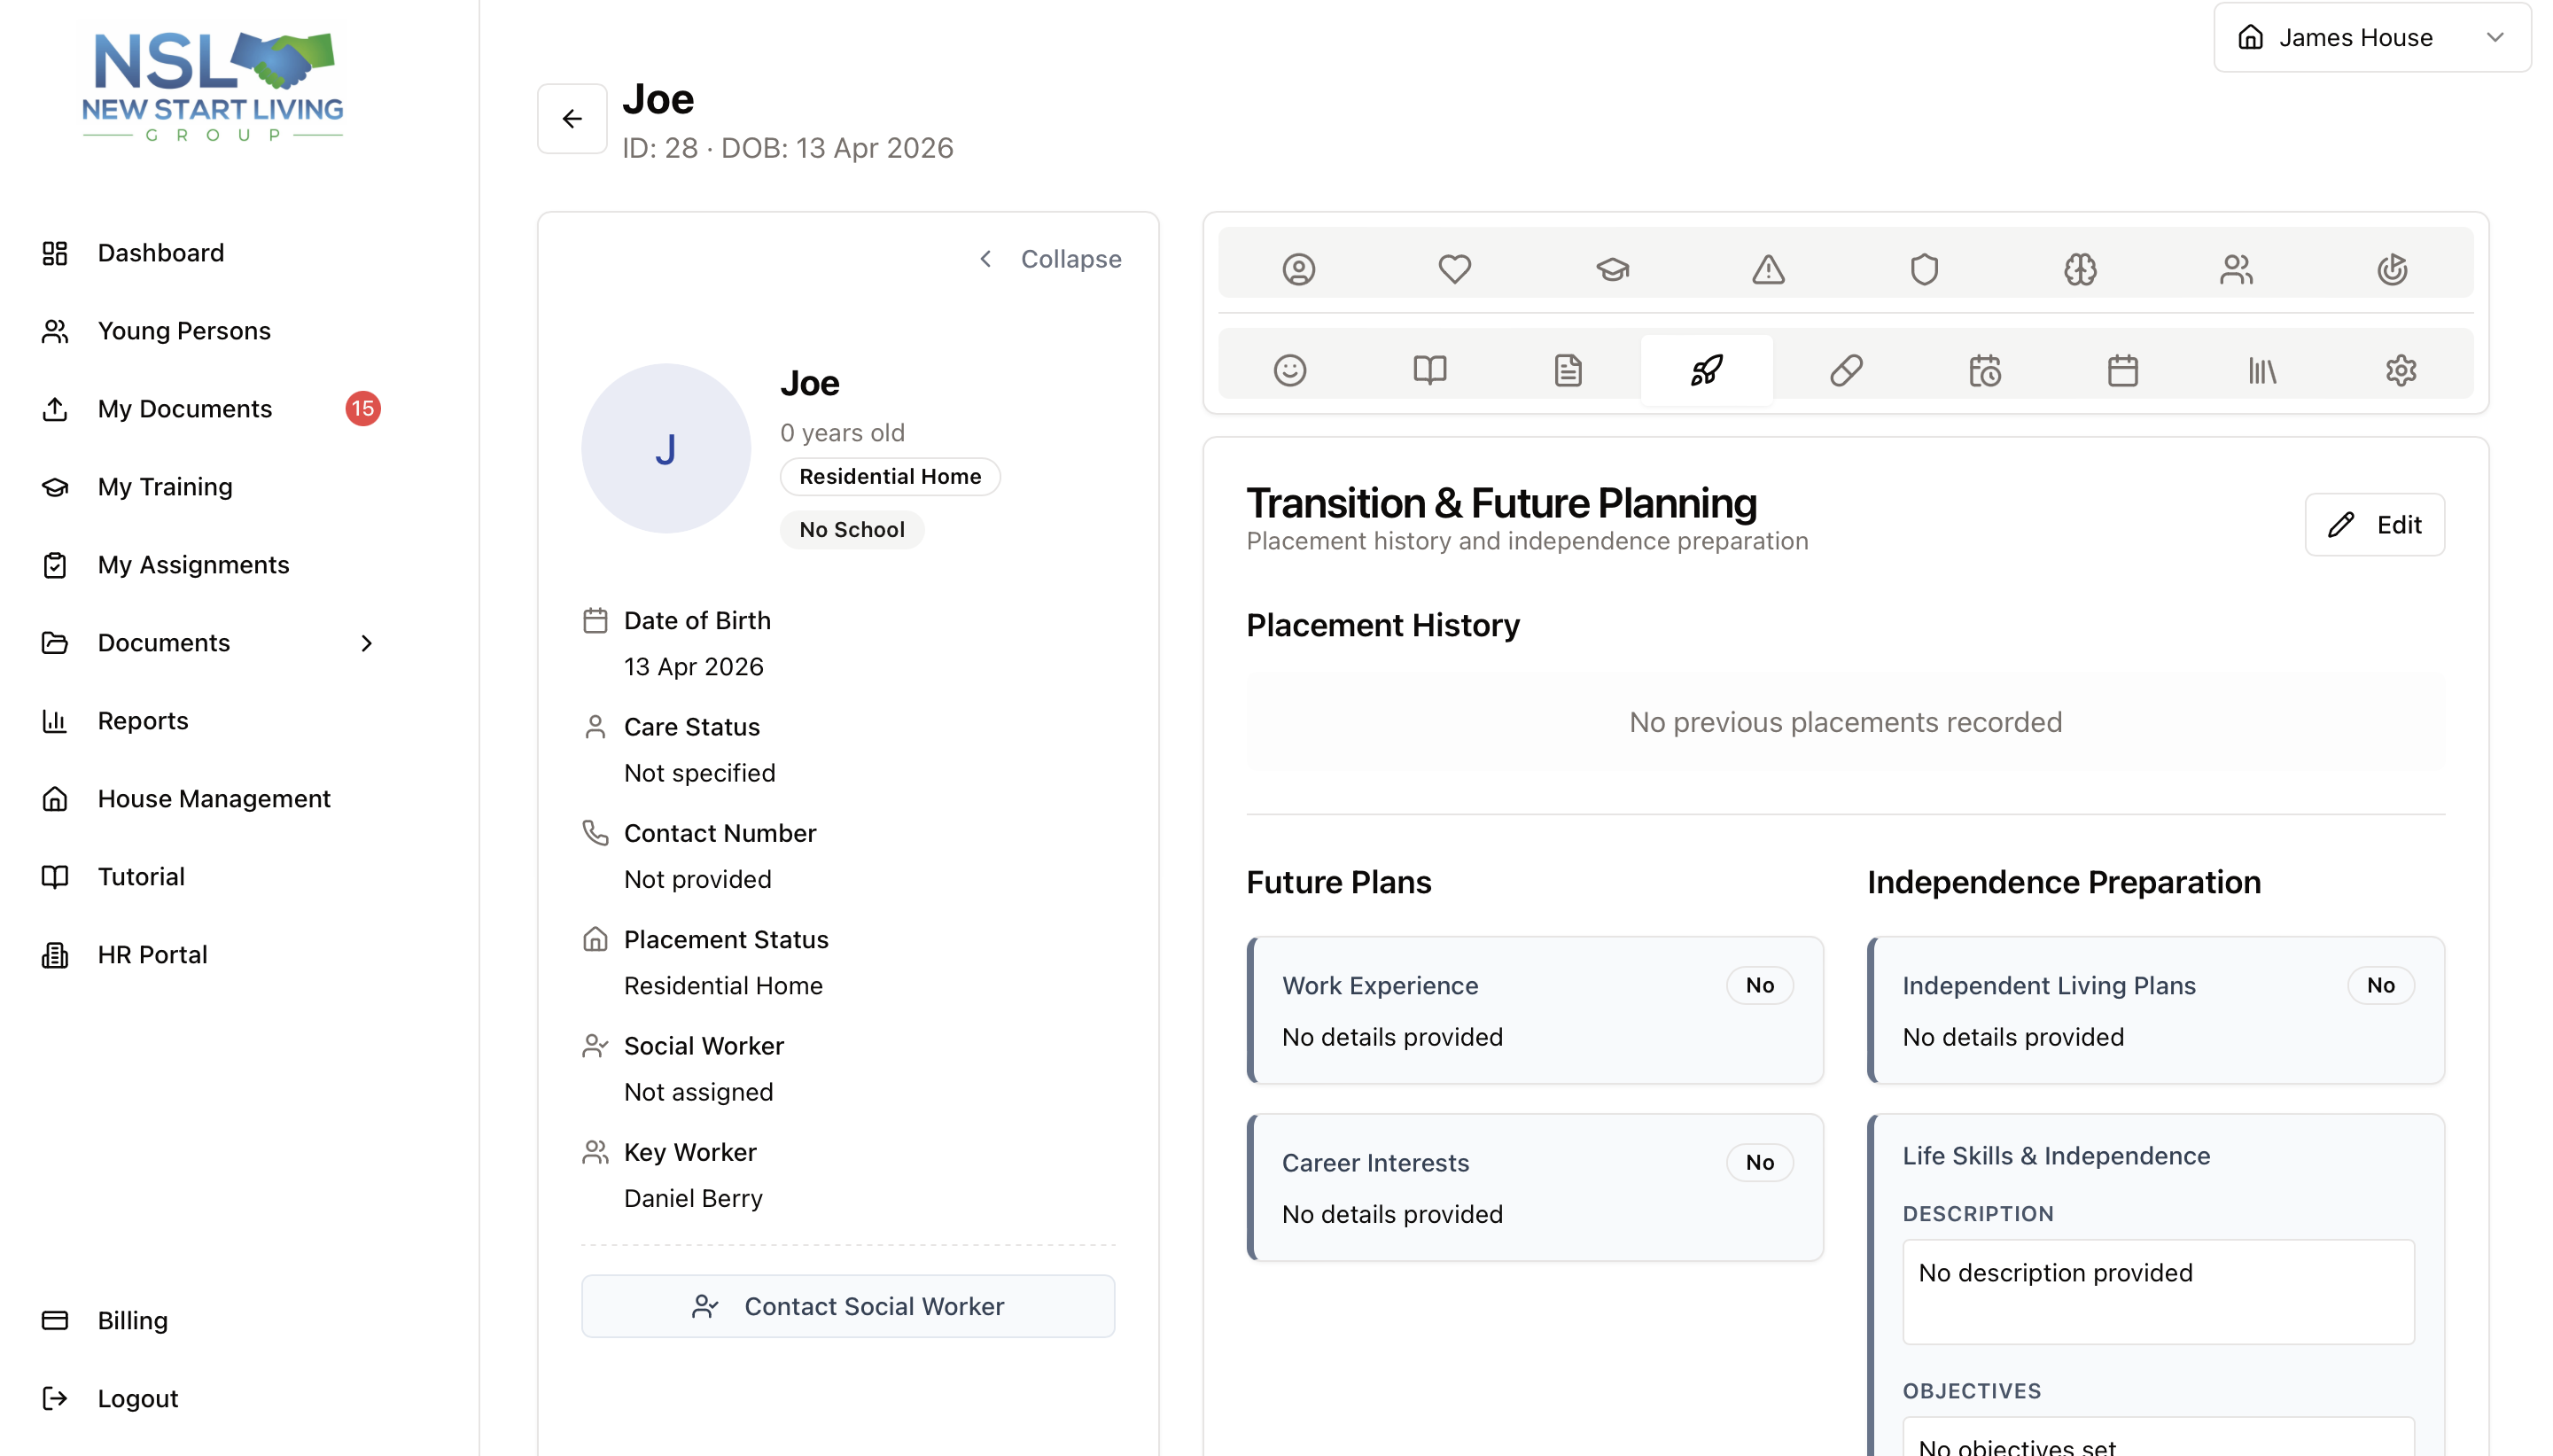Click the Career Interests card

[1535, 1187]
